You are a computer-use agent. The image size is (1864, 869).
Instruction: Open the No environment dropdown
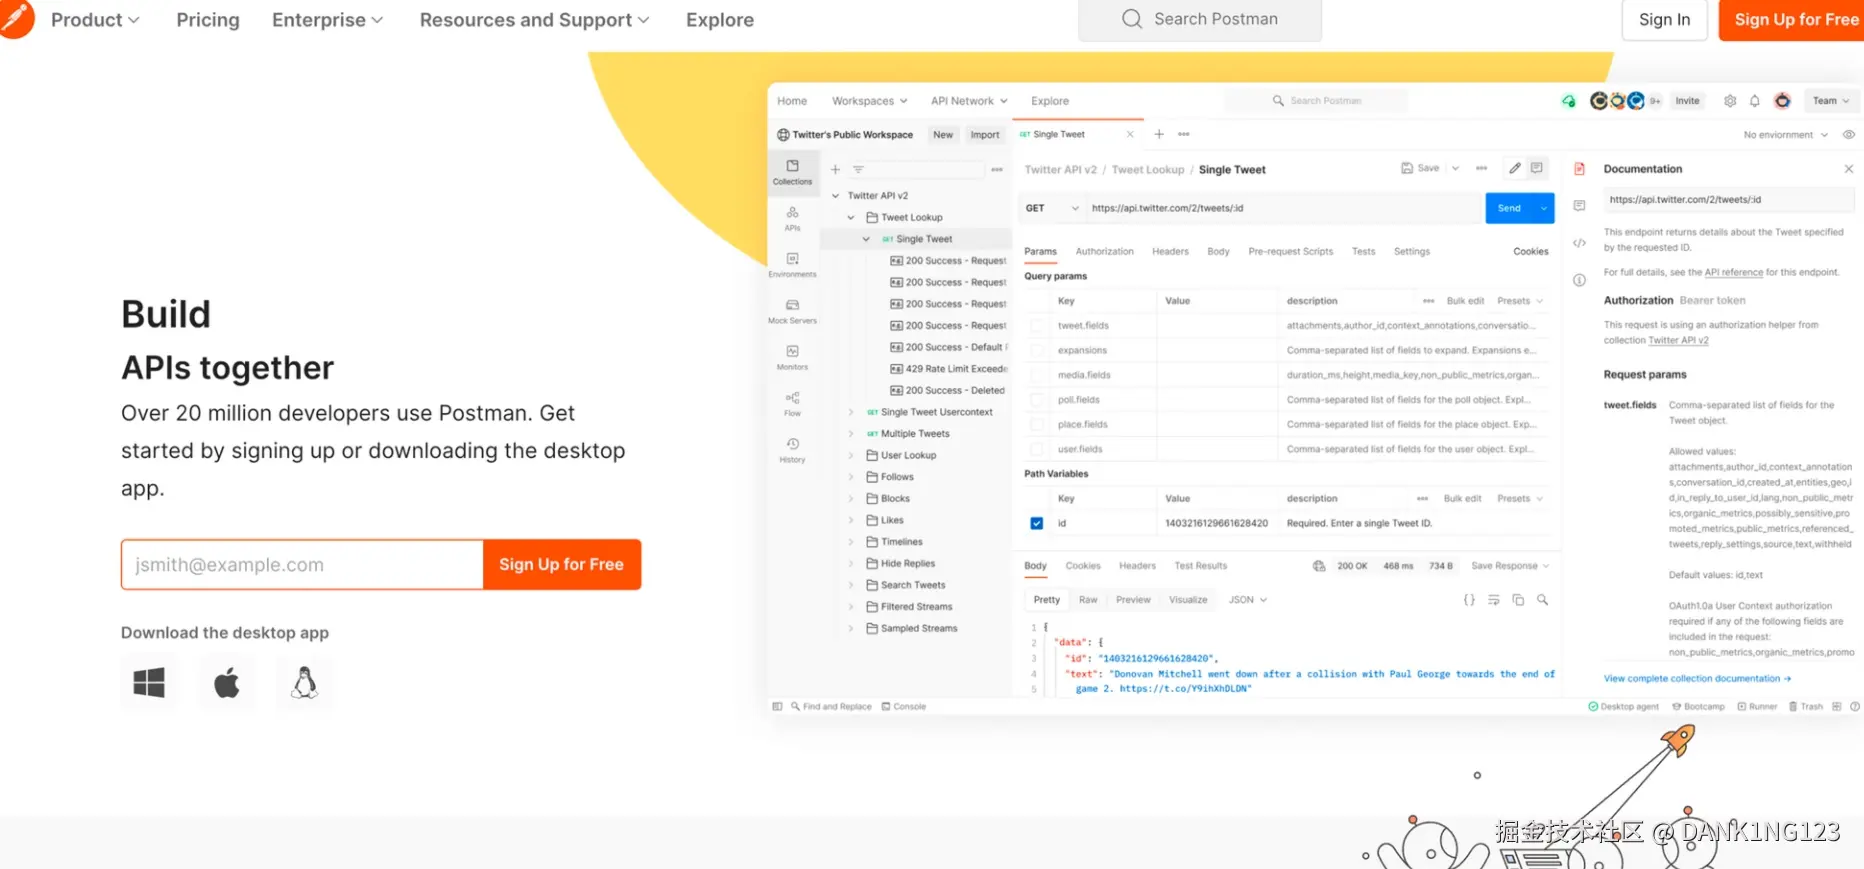pyautogui.click(x=1785, y=135)
